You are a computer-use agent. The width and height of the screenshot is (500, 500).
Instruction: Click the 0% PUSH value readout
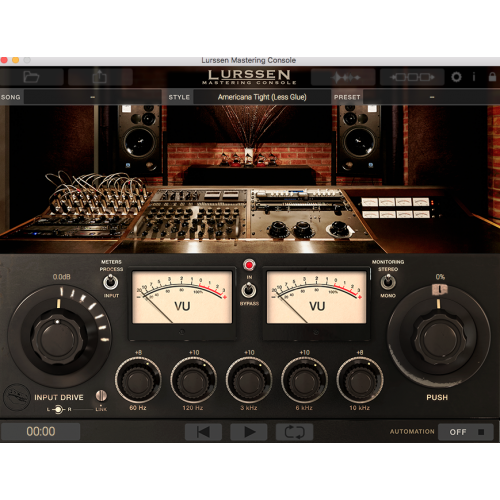[x=440, y=277]
